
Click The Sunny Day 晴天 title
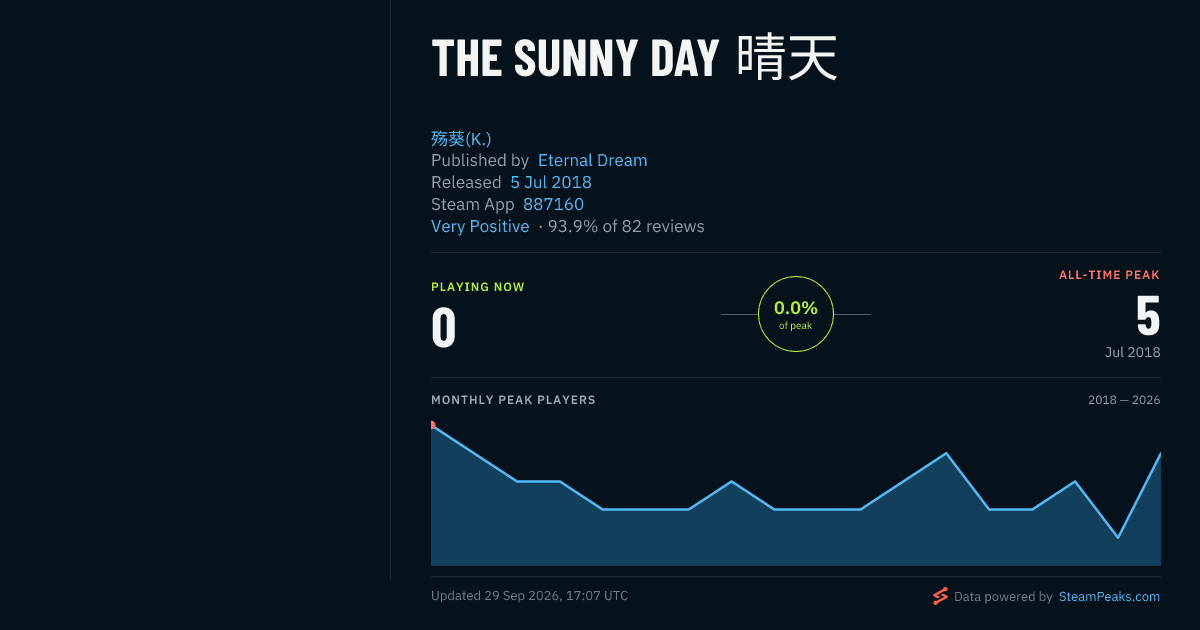(x=634, y=57)
